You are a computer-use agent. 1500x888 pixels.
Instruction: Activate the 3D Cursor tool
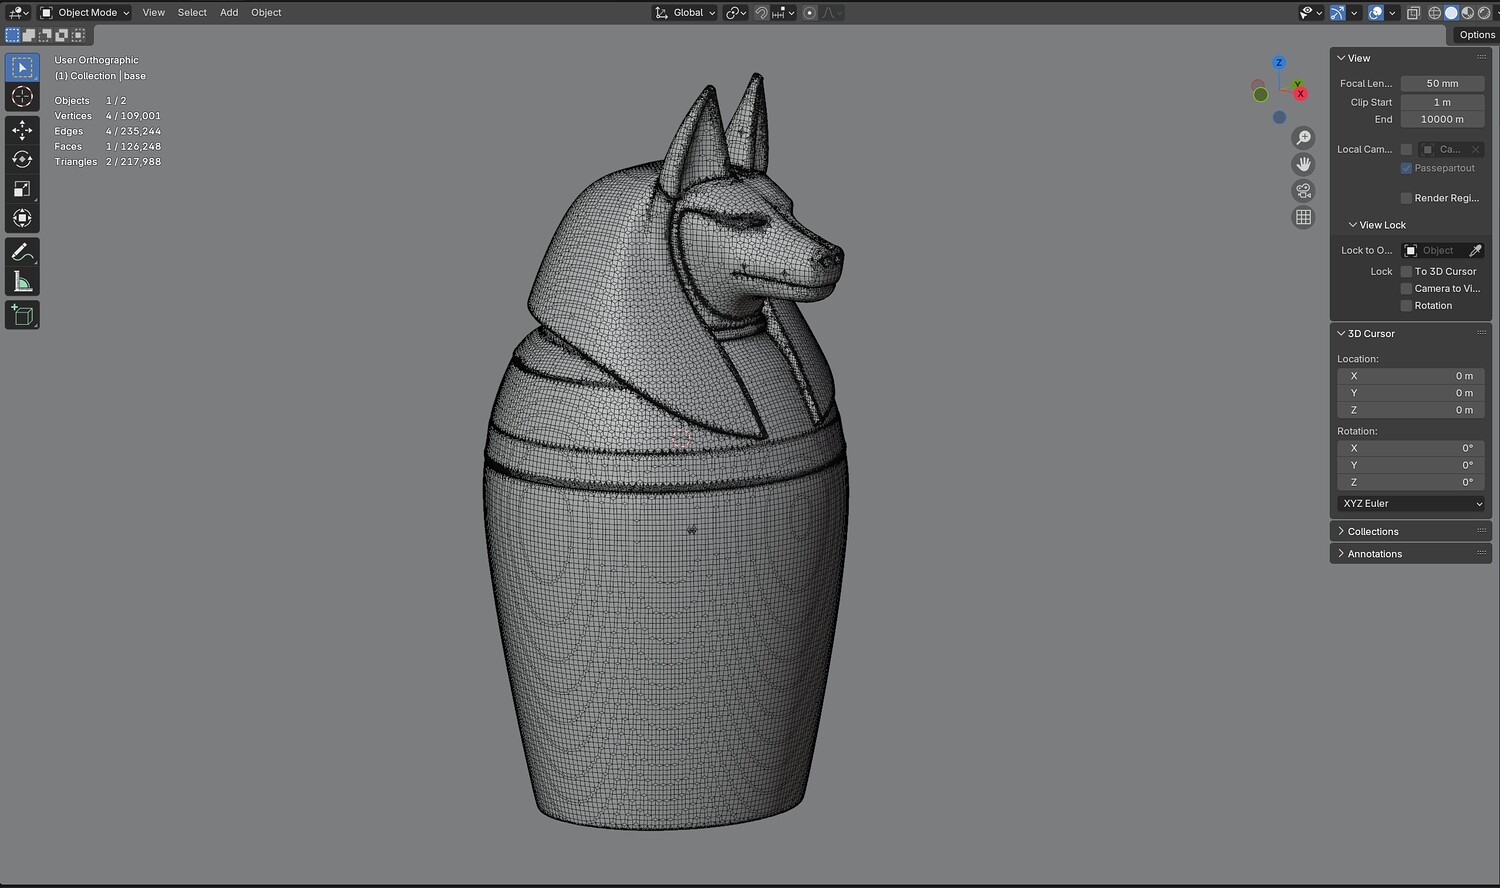tap(22, 97)
